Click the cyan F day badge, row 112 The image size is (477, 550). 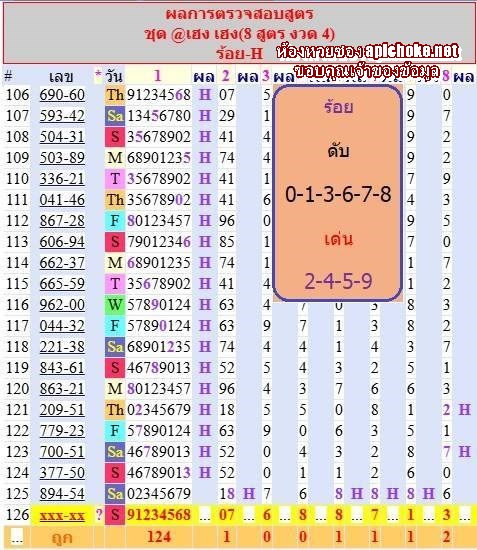pos(115,221)
